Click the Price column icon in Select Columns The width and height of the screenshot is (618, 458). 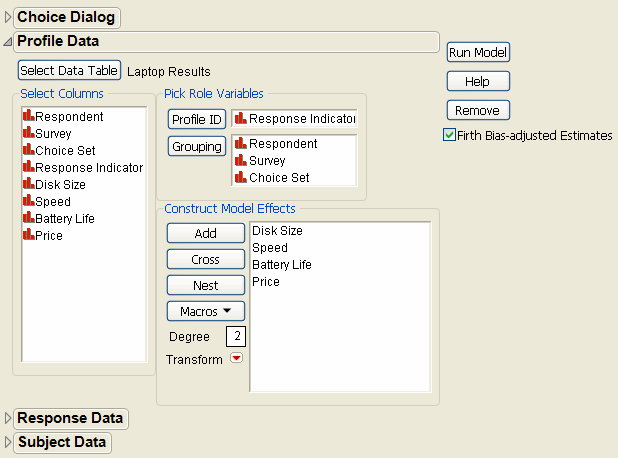[x=28, y=236]
